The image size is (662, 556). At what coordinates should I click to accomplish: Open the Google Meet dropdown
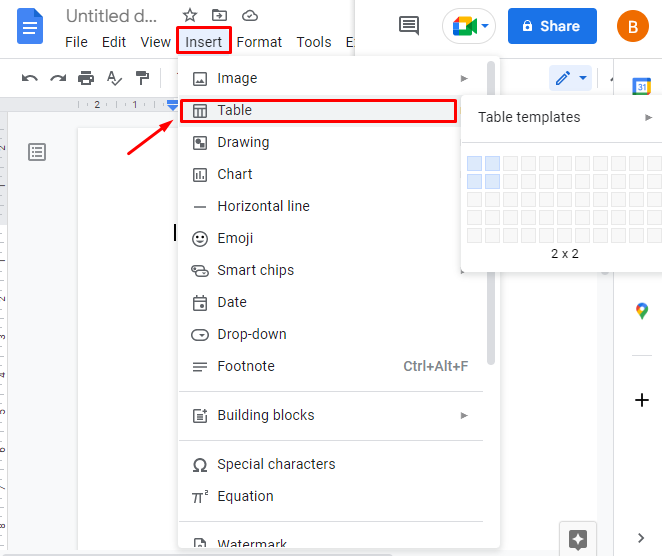point(469,26)
